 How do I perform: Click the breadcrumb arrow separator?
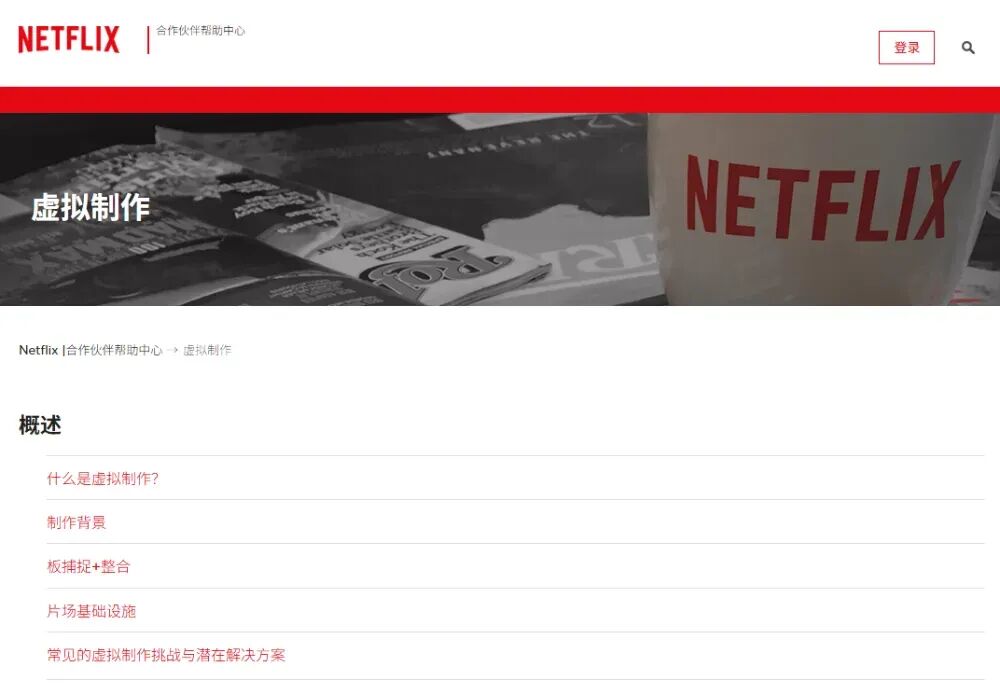click(x=173, y=351)
